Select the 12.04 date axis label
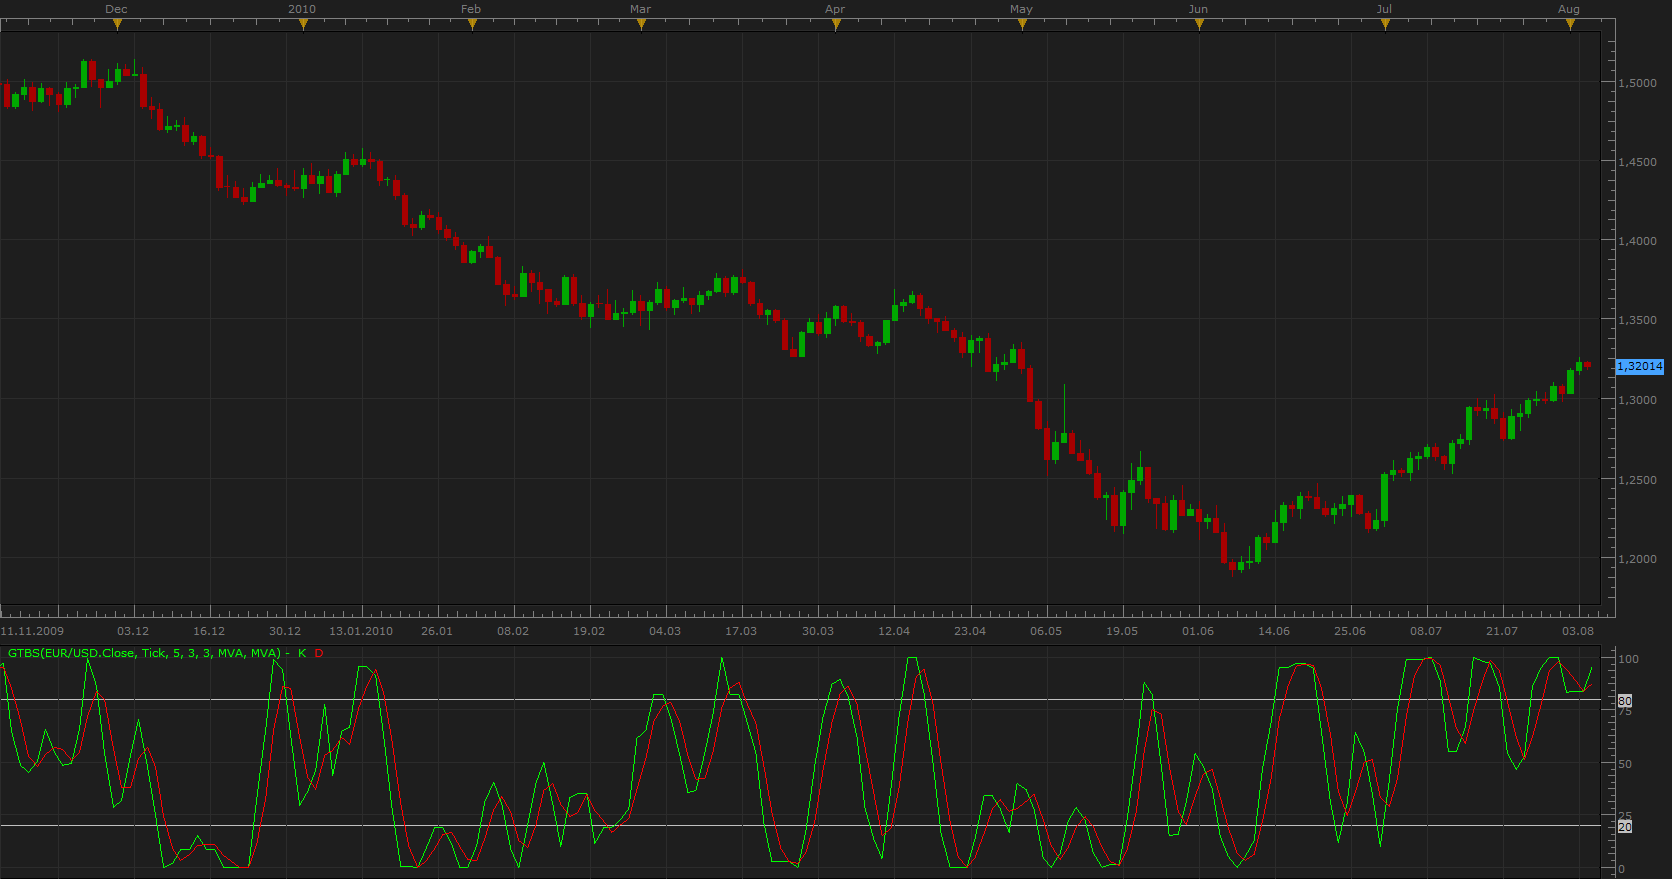The height and width of the screenshot is (879, 1672). [x=894, y=631]
